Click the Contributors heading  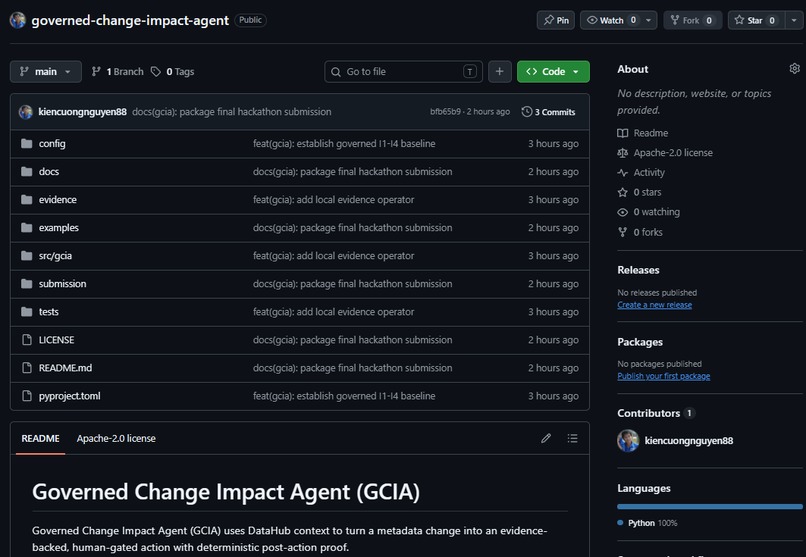pos(648,413)
